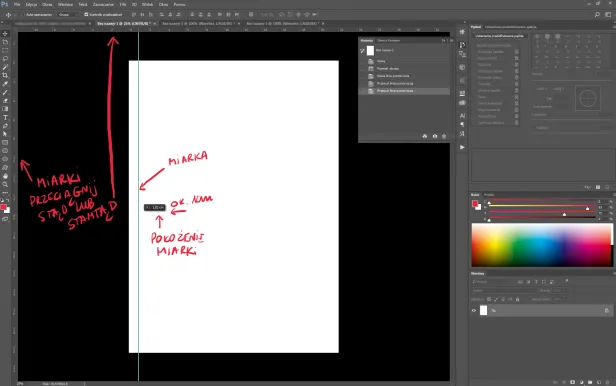Click the yellow (Y) slider in Color panel
This screenshot has height=386, width=616.
(x=542, y=211)
